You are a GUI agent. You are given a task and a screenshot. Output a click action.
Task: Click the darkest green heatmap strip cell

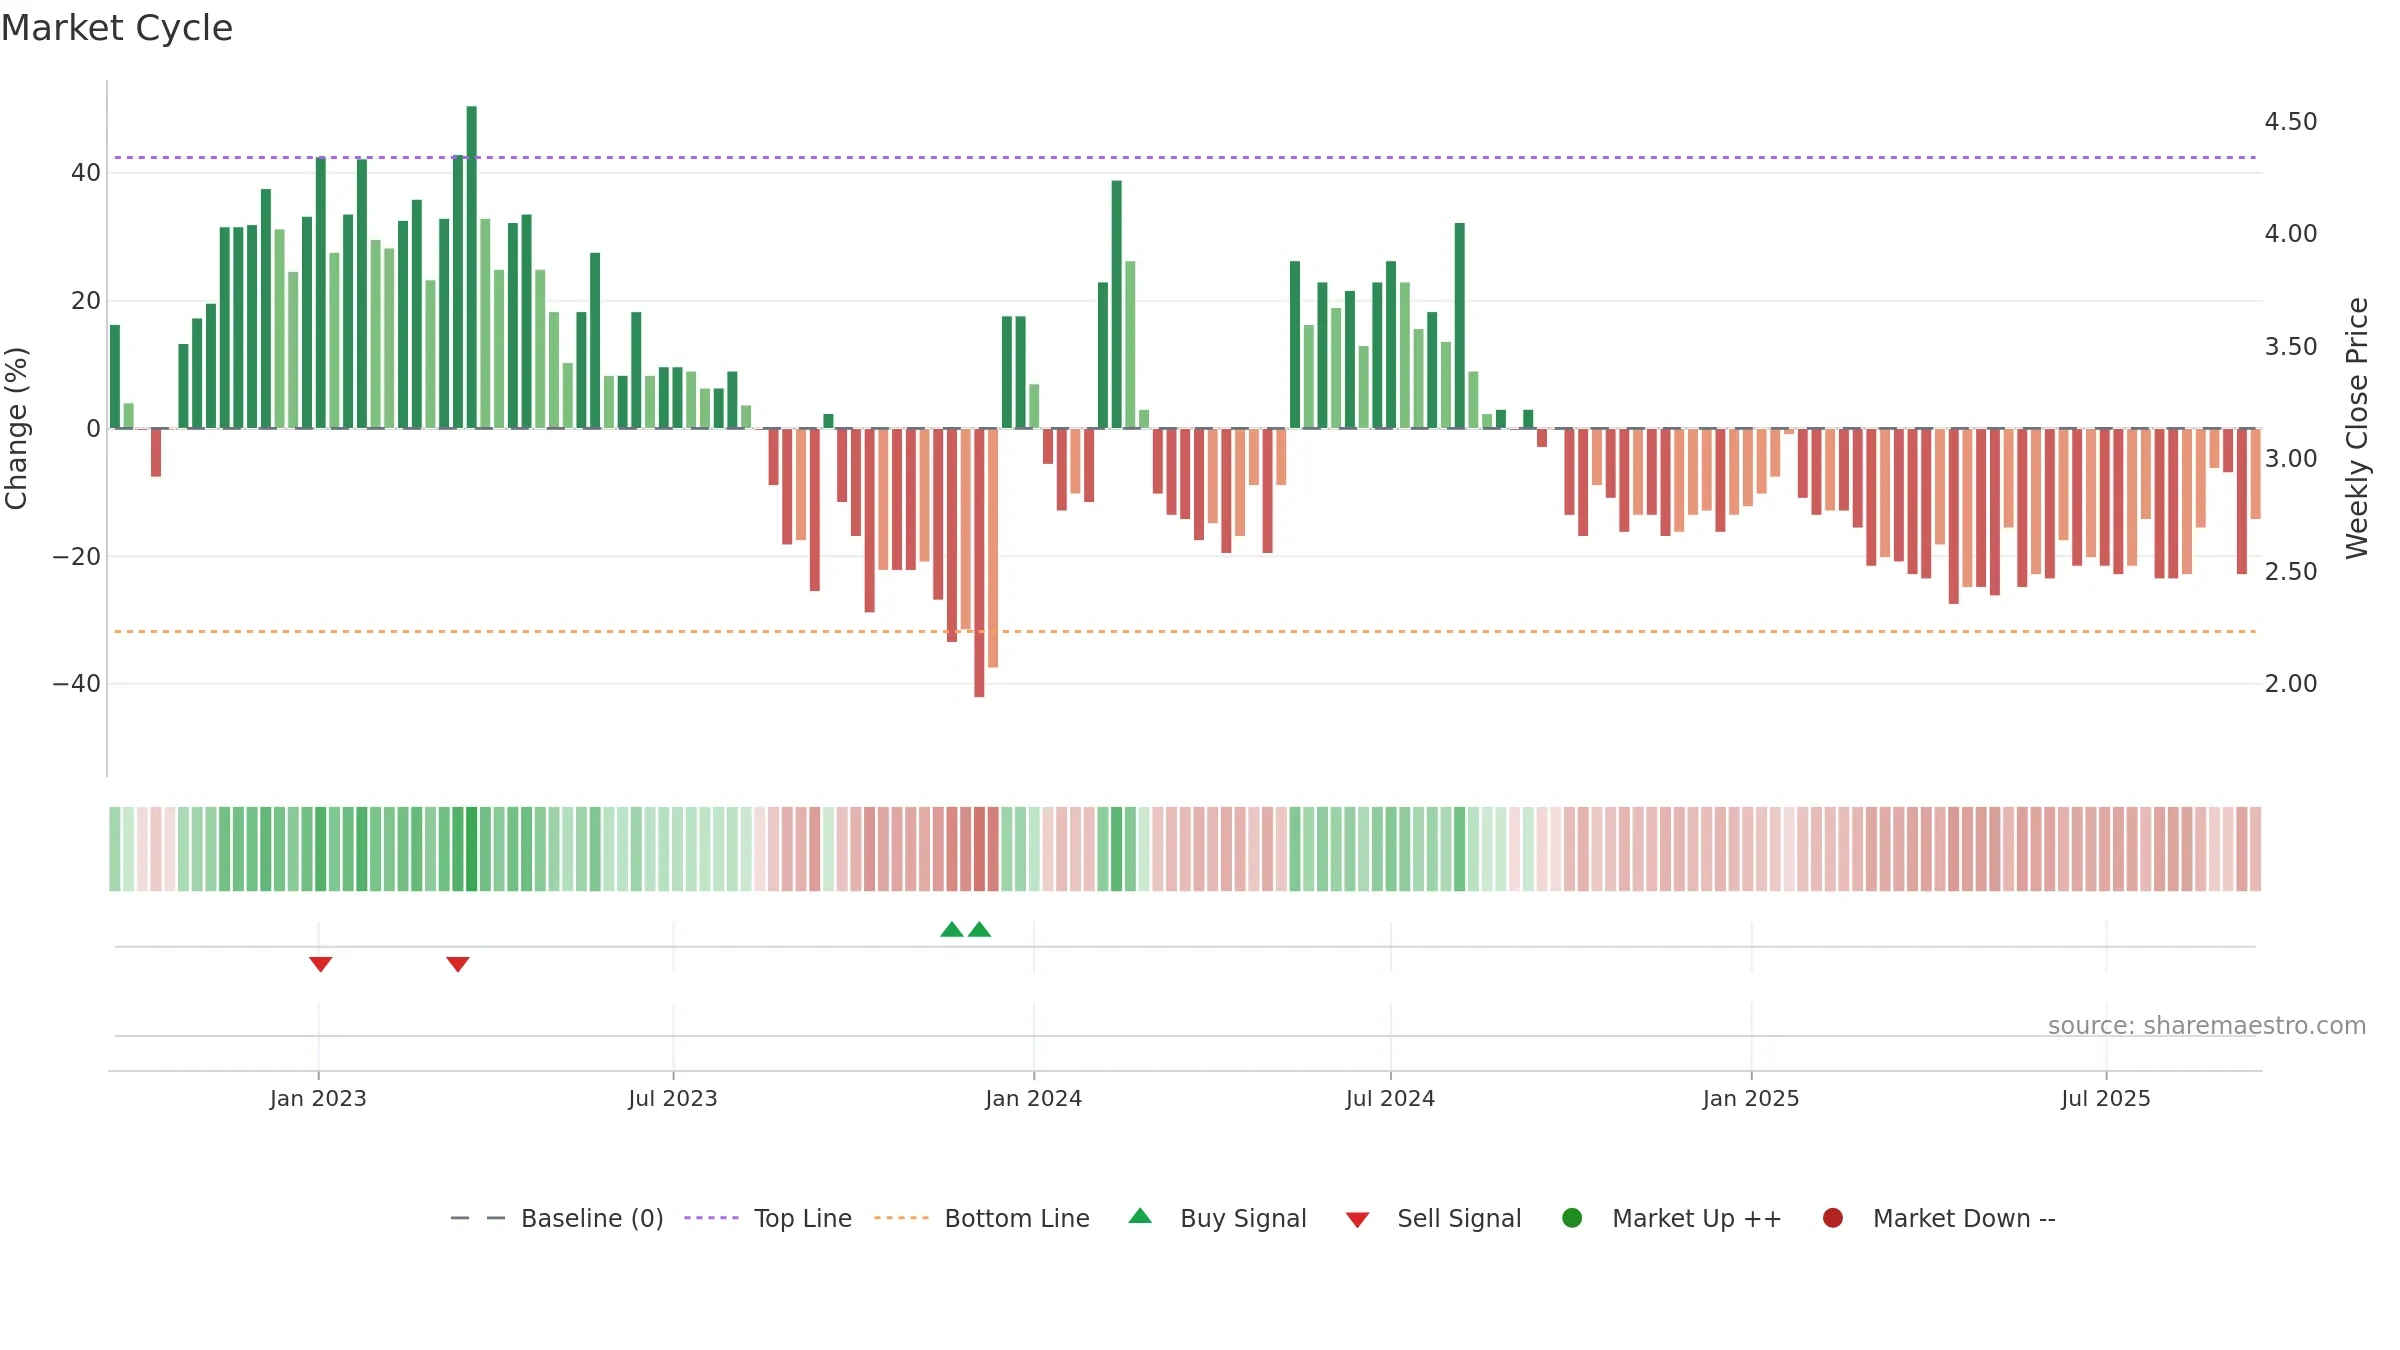pyautogui.click(x=472, y=849)
